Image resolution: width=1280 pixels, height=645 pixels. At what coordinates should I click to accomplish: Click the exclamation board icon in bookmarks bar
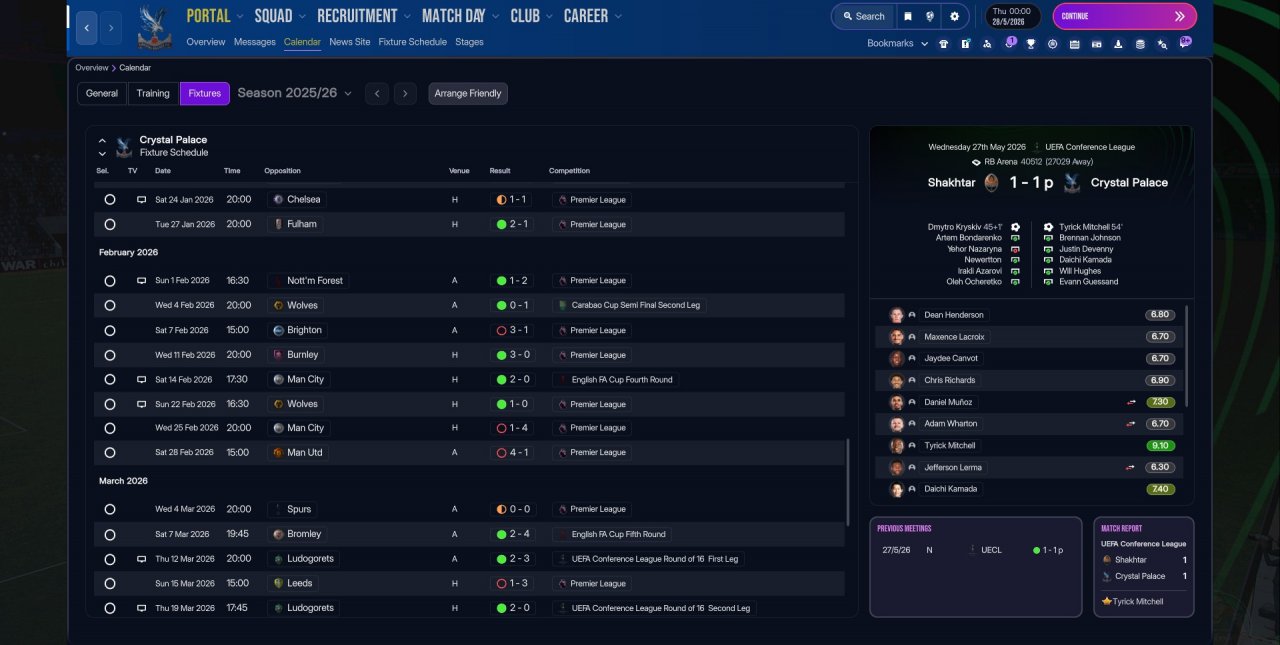click(965, 44)
